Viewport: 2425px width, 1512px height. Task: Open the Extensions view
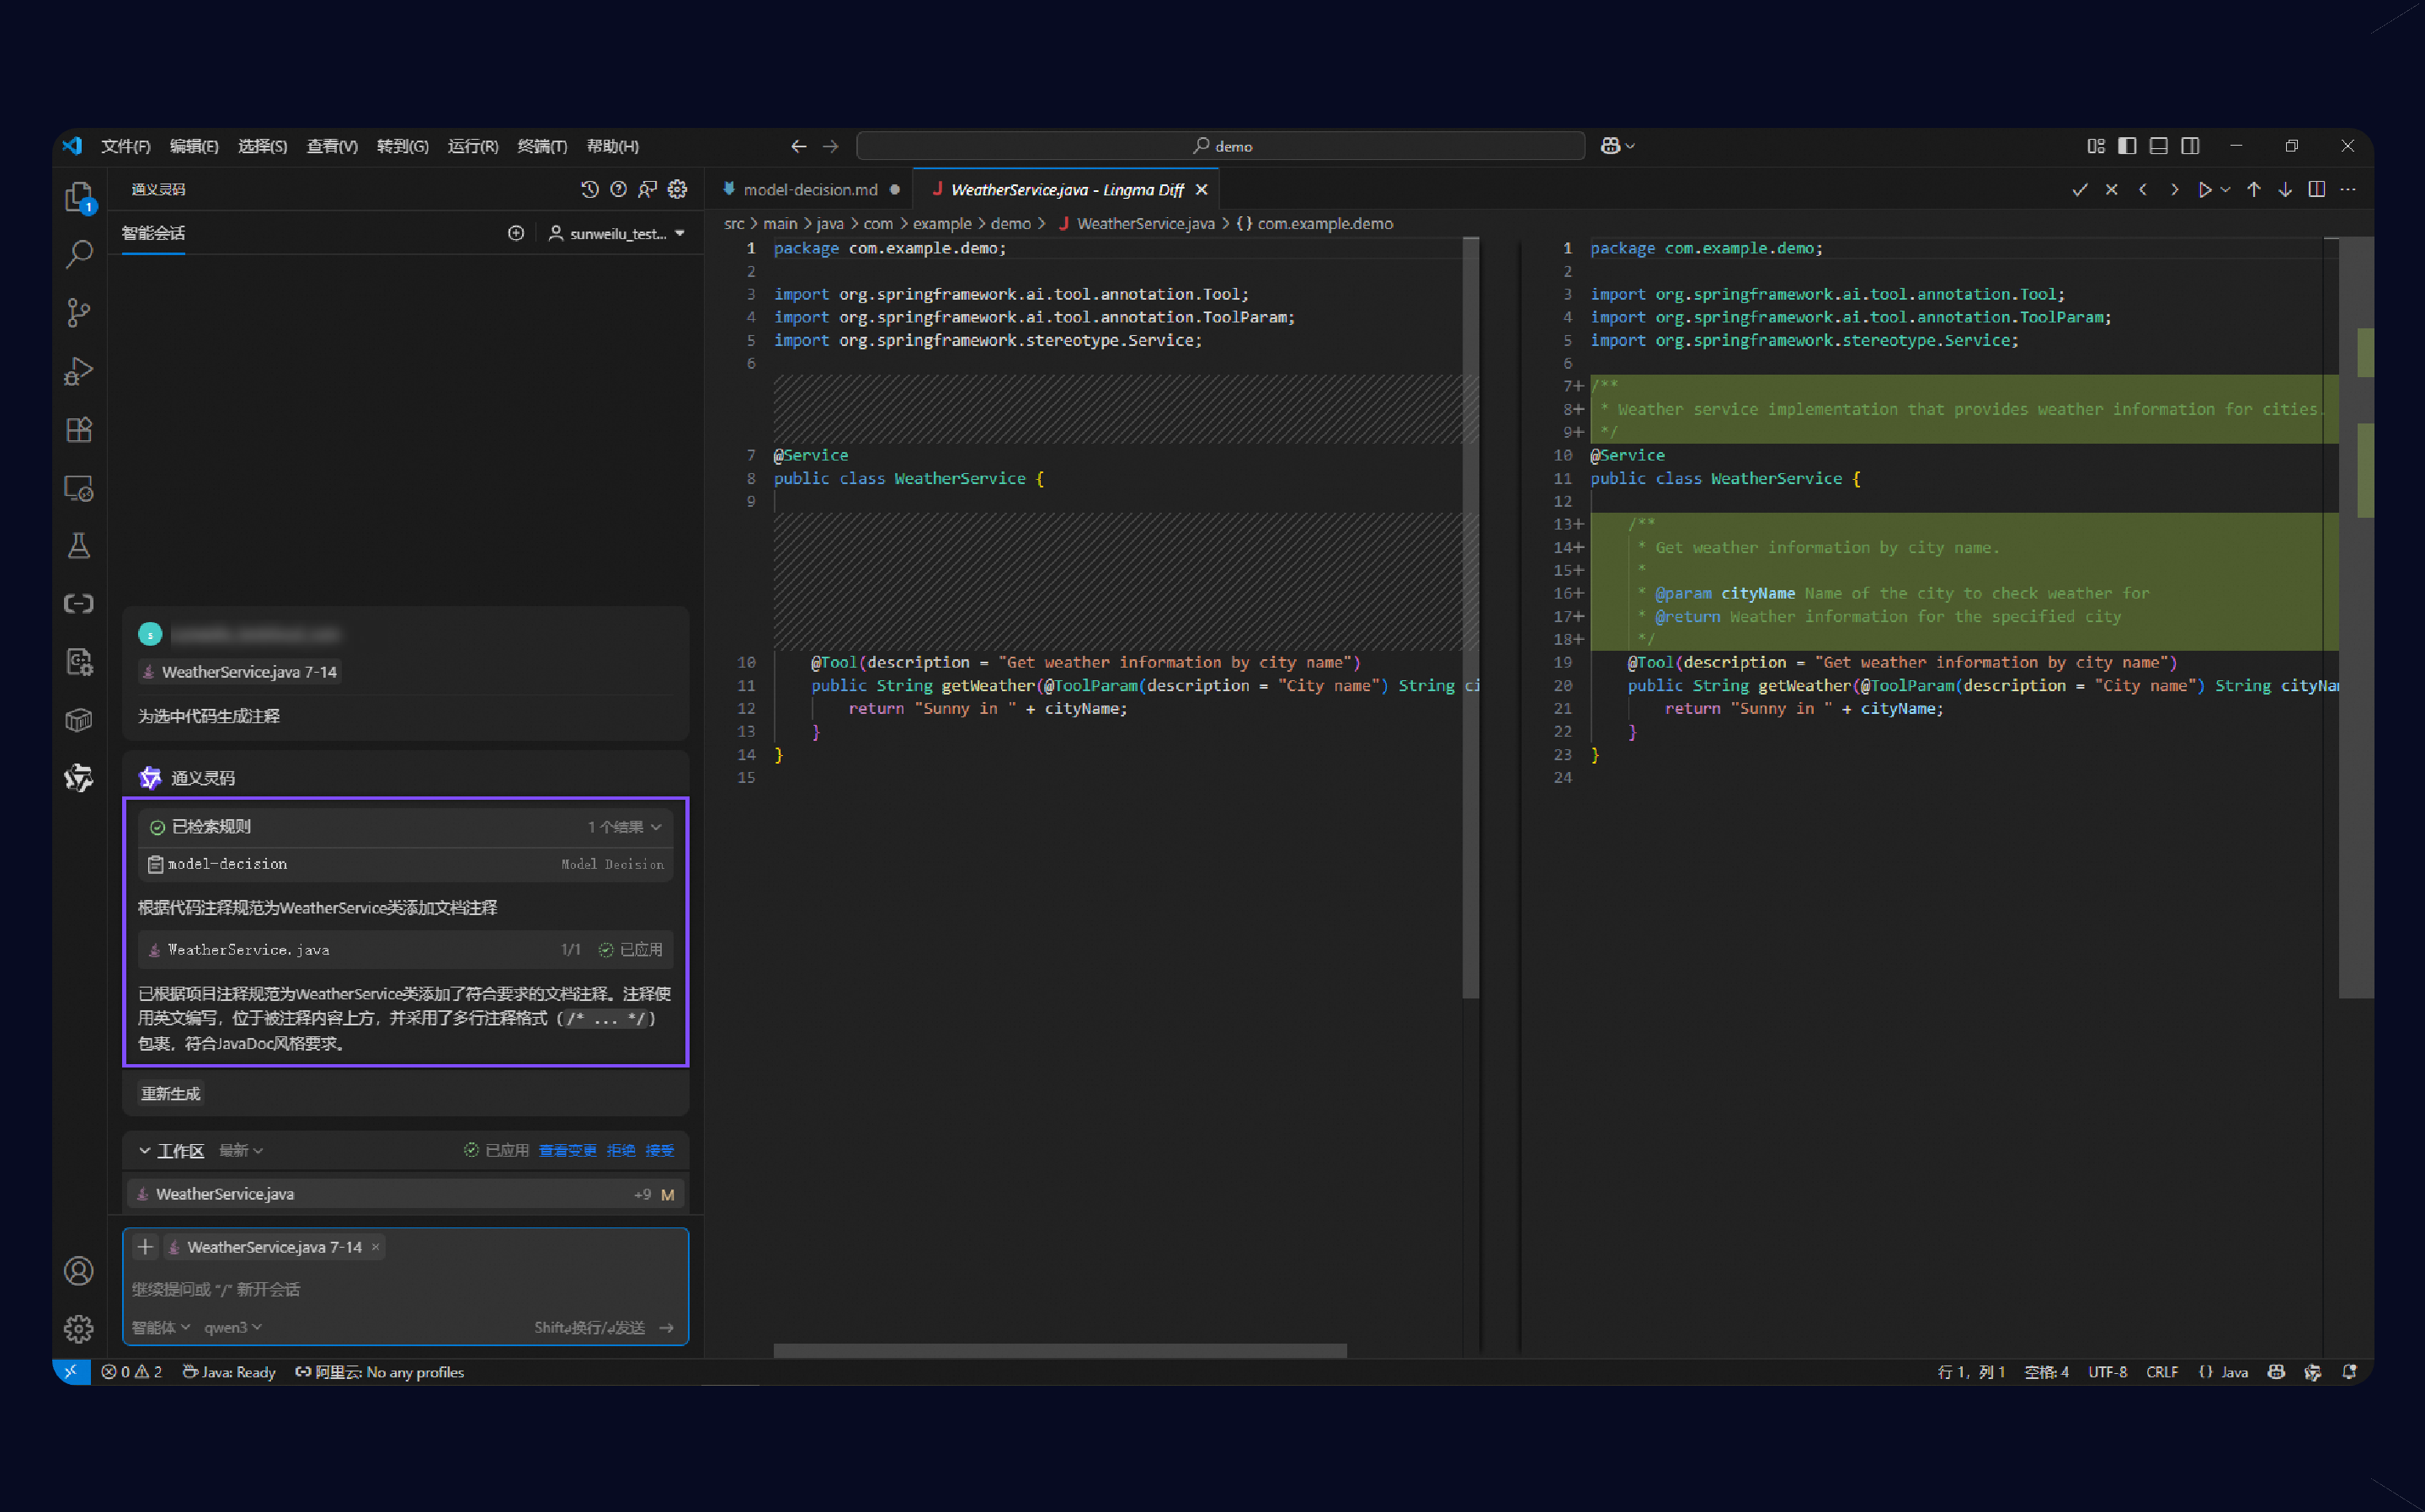(79, 429)
